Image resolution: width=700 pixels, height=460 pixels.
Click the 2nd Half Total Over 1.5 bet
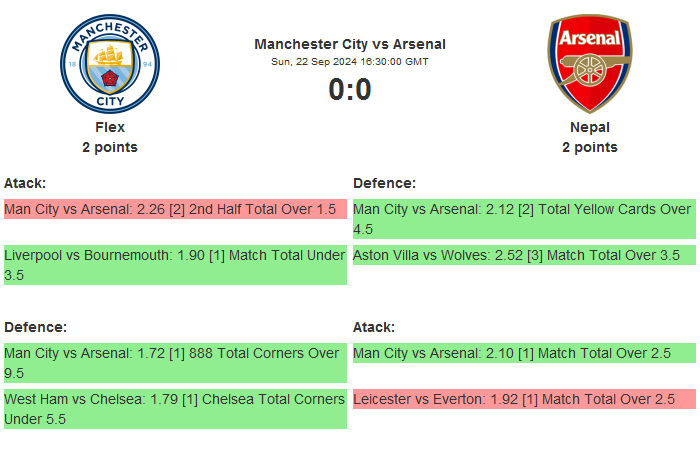click(175, 209)
